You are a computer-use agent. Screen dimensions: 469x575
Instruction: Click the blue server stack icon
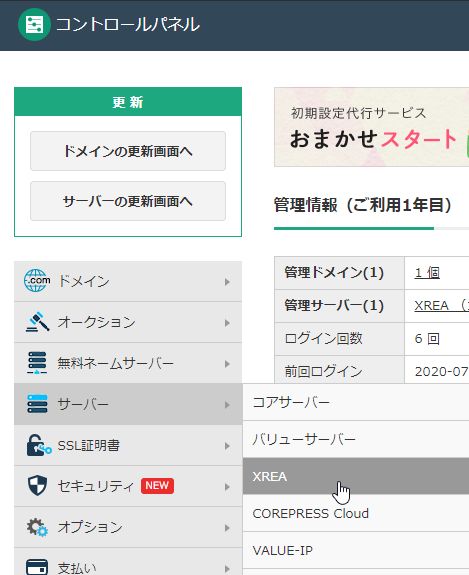click(x=37, y=404)
